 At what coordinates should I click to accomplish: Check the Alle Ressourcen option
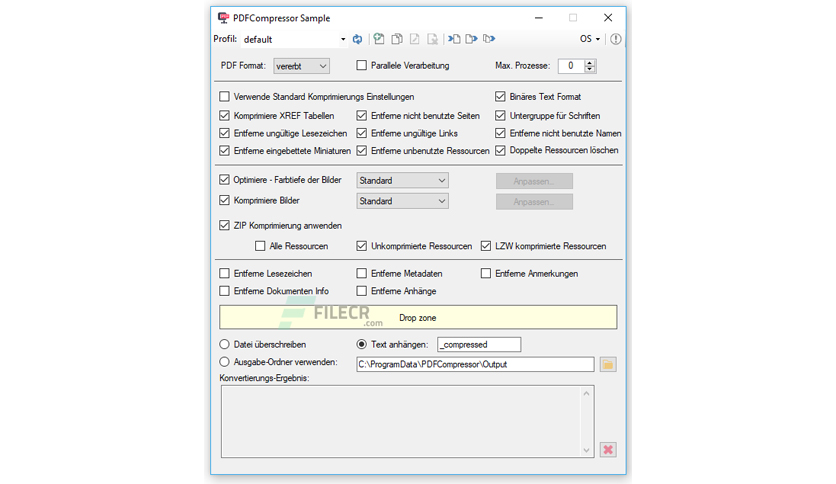click(x=260, y=246)
